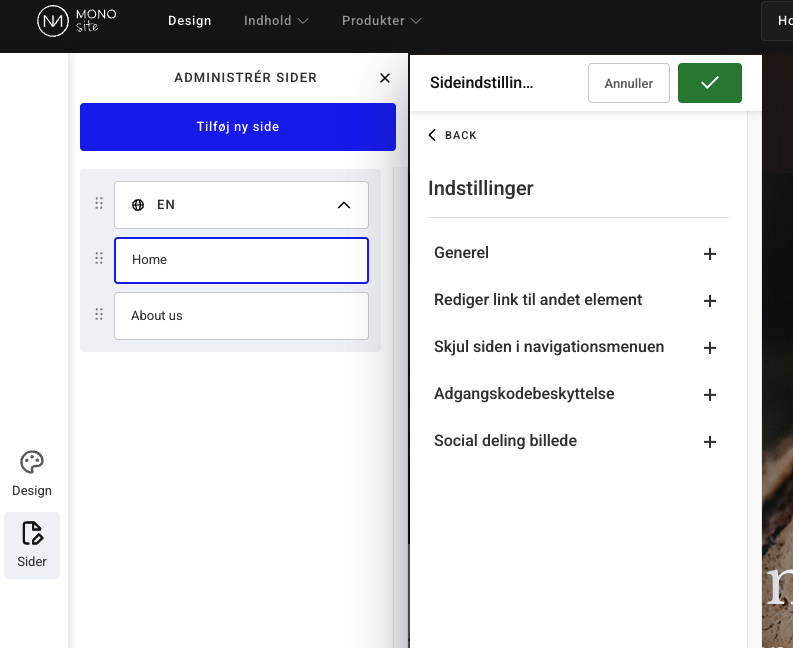793x648 pixels.
Task: Click drag handle beside About us
Action: click(x=98, y=315)
